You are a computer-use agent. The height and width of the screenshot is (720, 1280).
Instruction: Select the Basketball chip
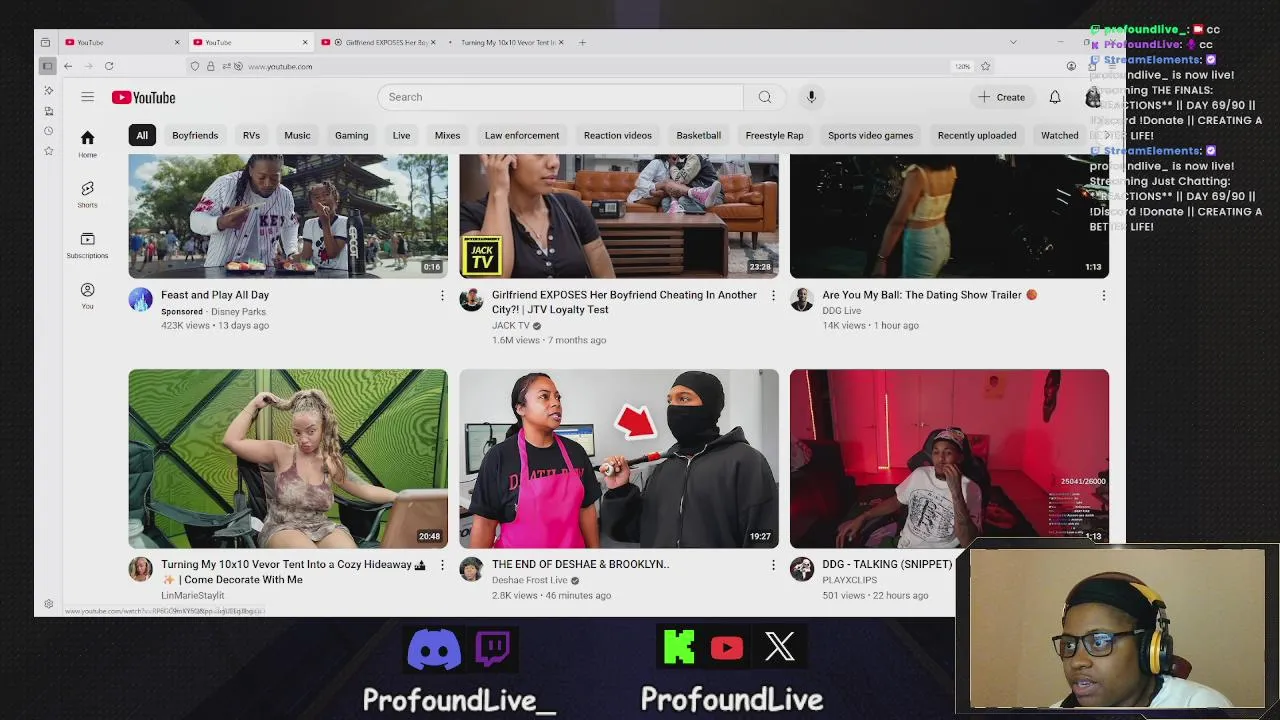pos(698,135)
